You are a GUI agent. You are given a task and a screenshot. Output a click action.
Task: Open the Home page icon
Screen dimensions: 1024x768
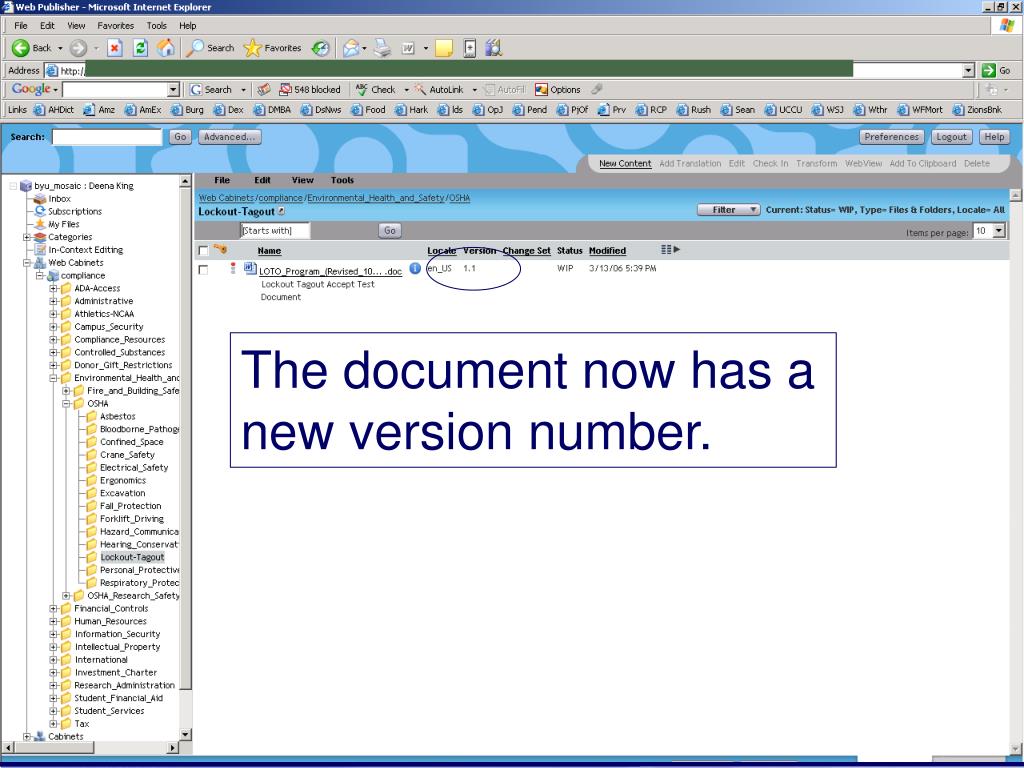tap(166, 48)
